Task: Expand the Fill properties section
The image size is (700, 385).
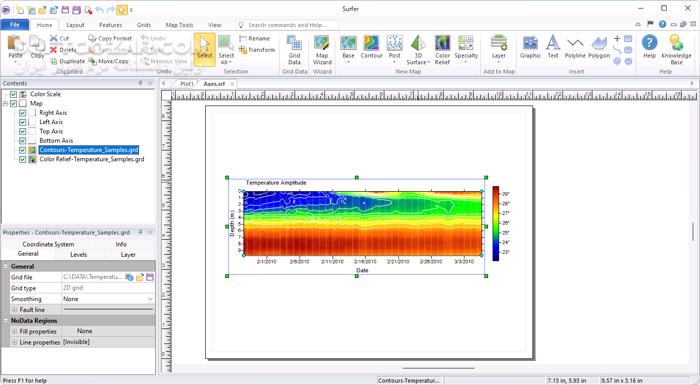Action: coord(14,331)
